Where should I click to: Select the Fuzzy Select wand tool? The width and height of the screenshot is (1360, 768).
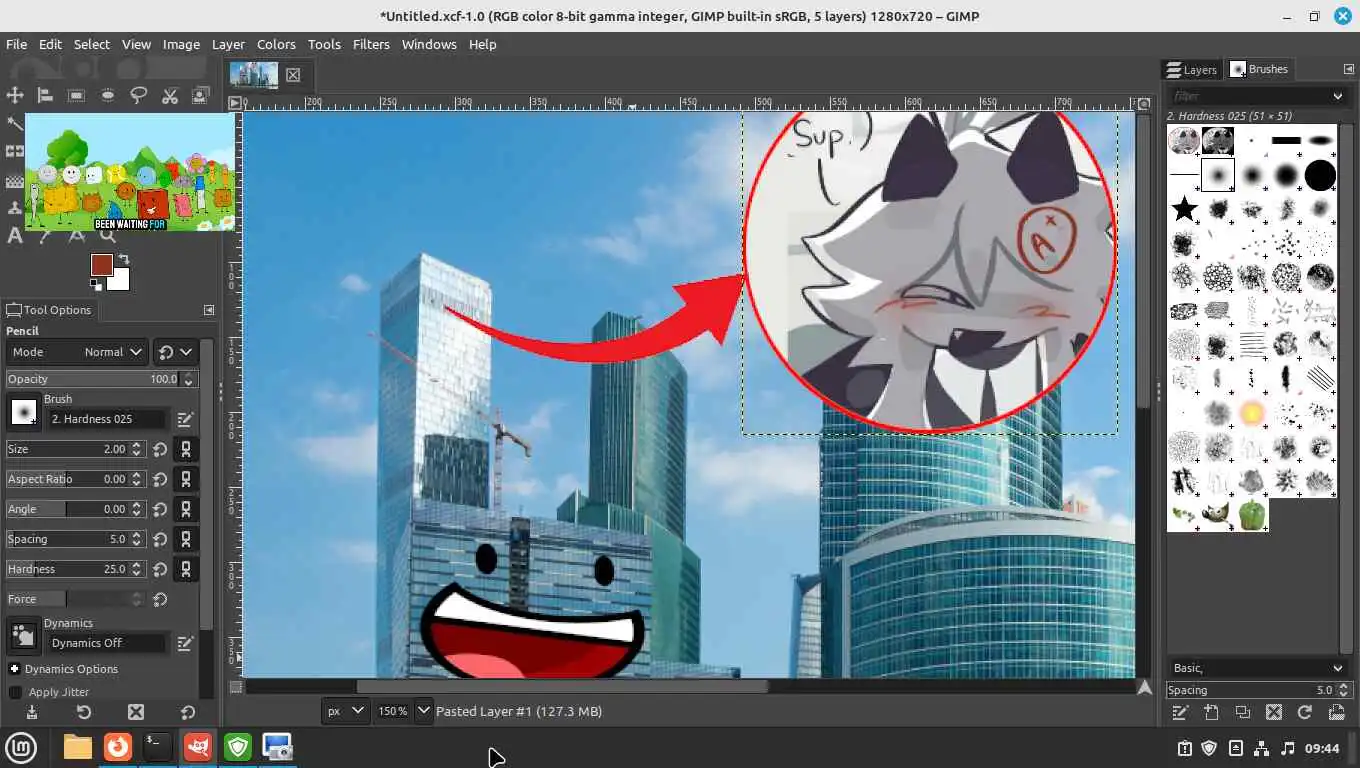[x=15, y=124]
